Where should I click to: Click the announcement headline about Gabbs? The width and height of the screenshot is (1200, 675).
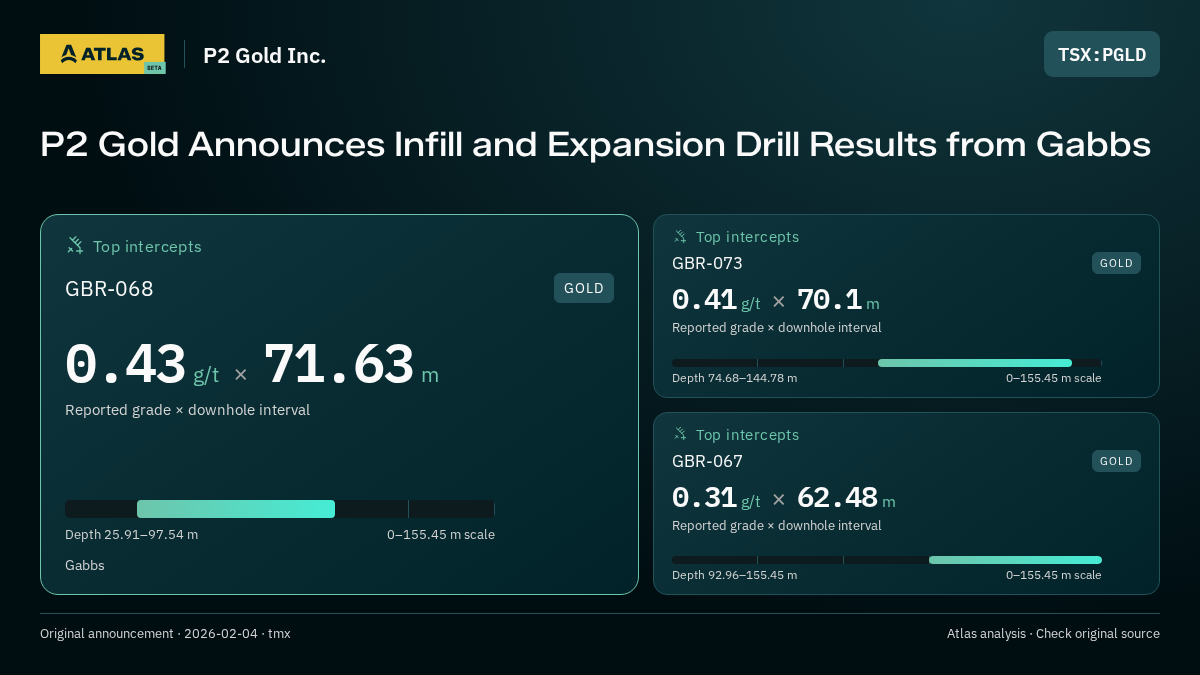pos(595,145)
